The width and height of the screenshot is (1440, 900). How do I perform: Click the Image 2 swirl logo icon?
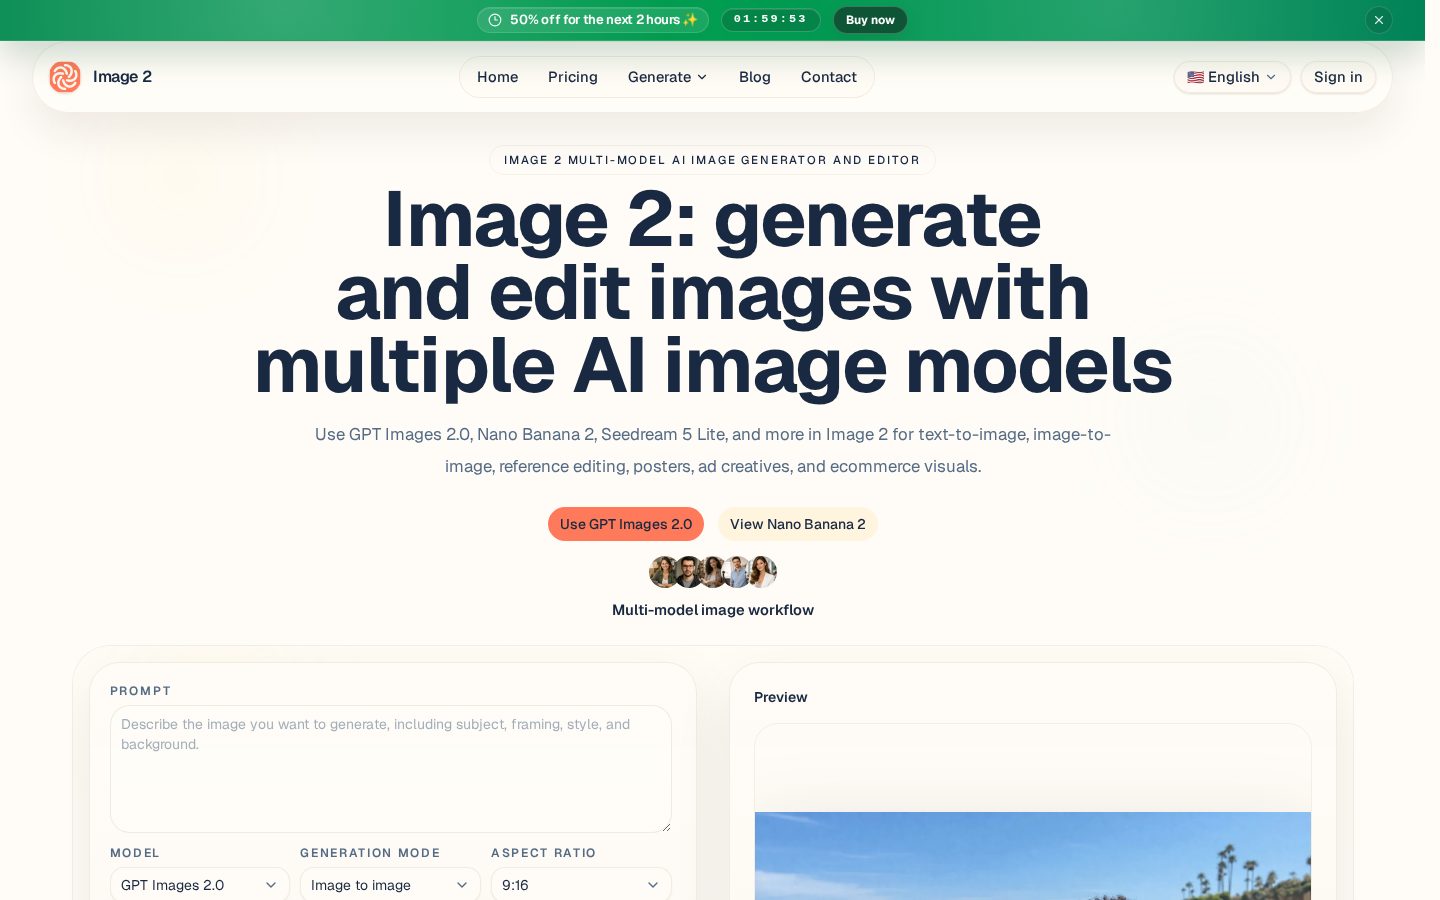click(65, 77)
